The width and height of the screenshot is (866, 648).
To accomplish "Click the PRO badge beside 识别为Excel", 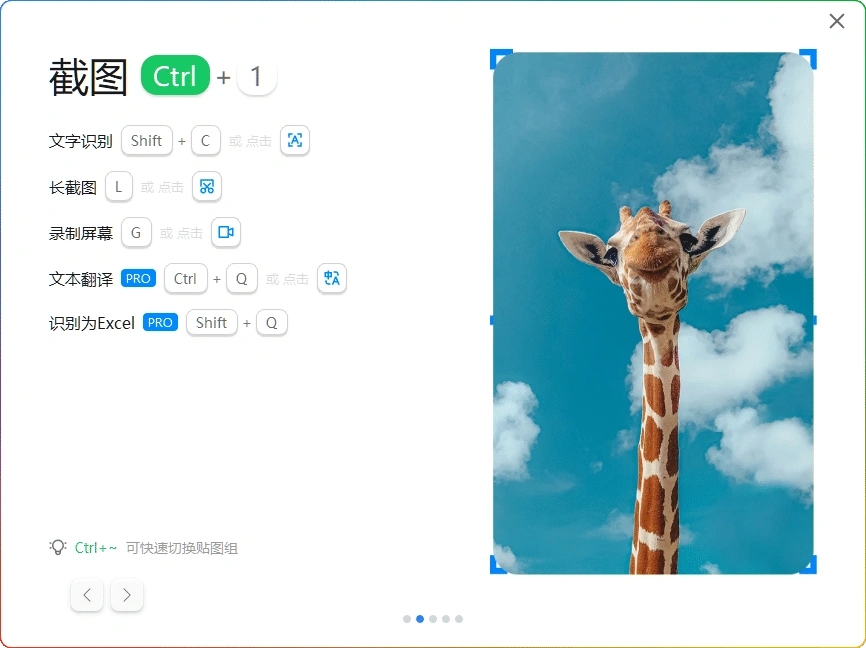I will coord(160,322).
